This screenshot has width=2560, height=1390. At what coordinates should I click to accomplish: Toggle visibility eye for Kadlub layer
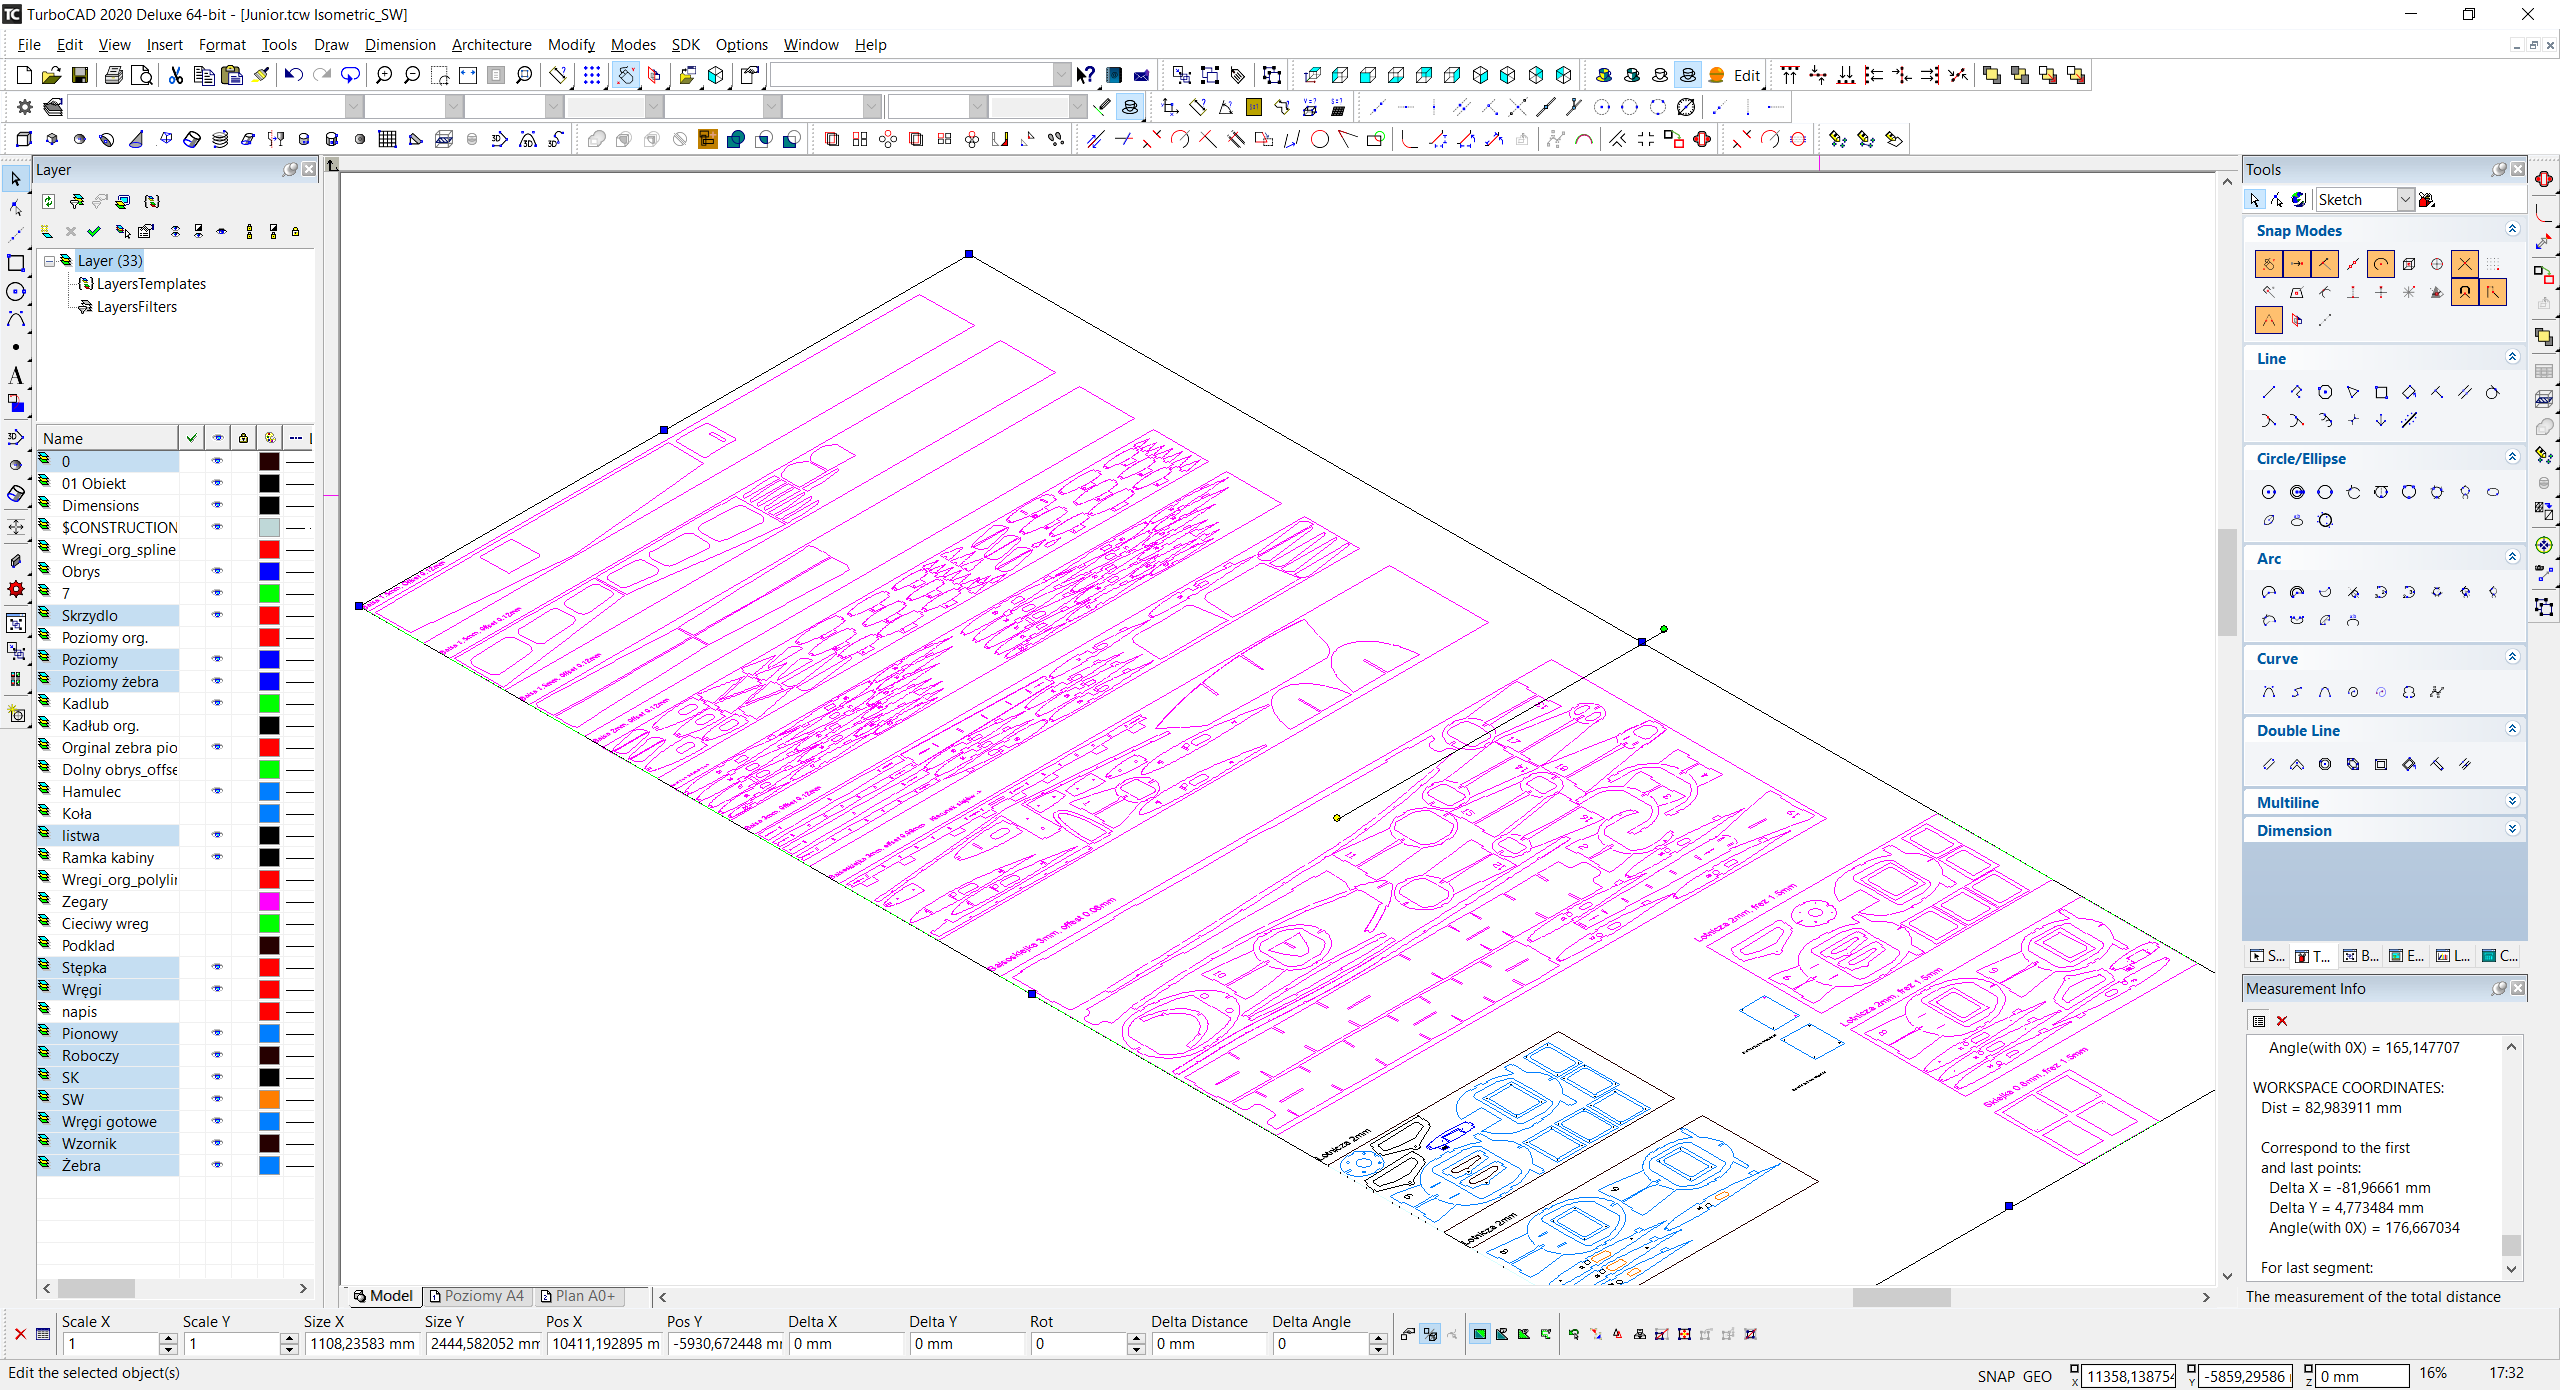(x=217, y=703)
